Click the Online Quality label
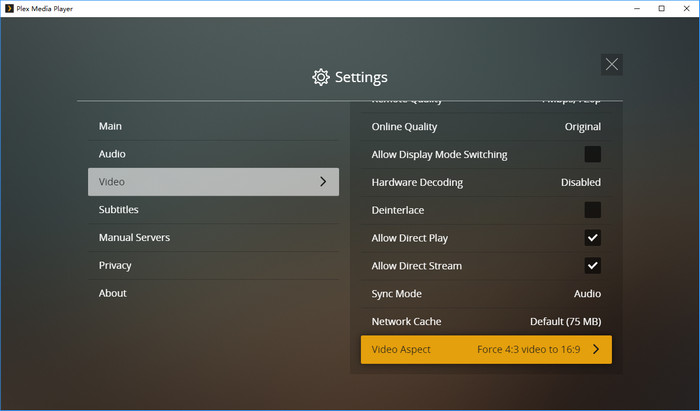Image resolution: width=700 pixels, height=411 pixels. (x=404, y=127)
